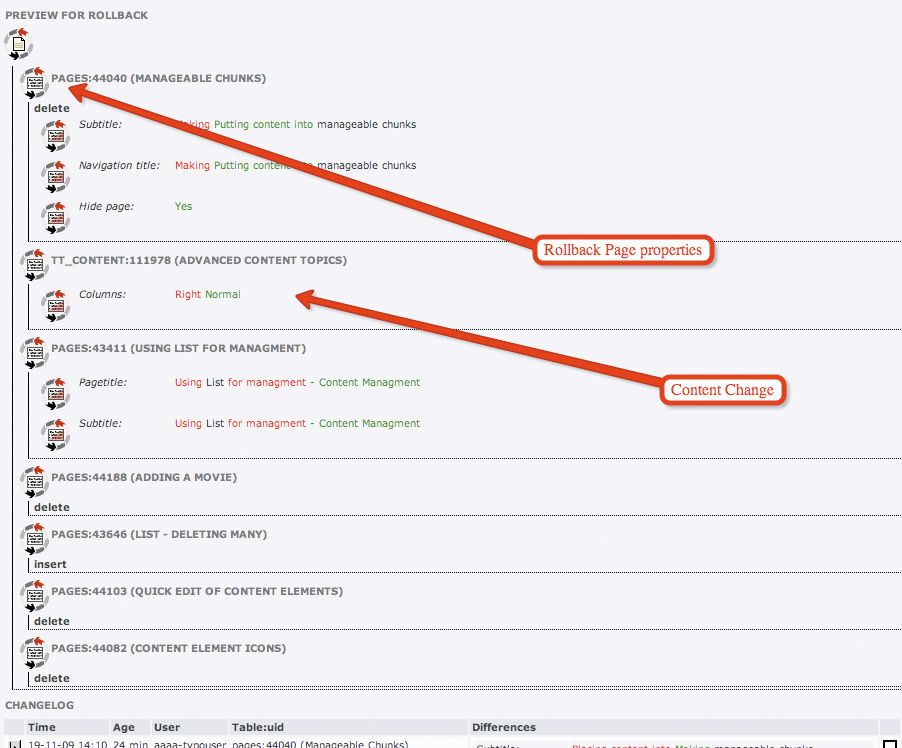The width and height of the screenshot is (902, 748).
Task: Rollback the Hide page field change
Action: coord(56,216)
